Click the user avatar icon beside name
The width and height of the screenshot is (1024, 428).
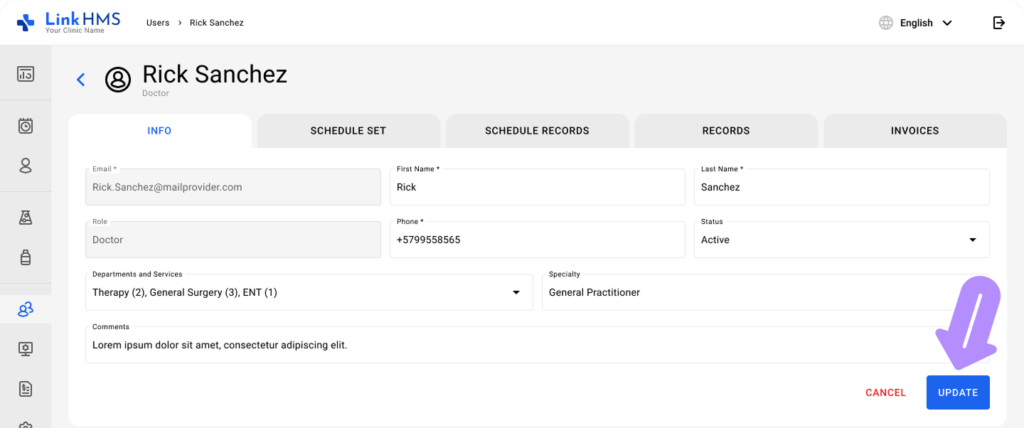118,80
